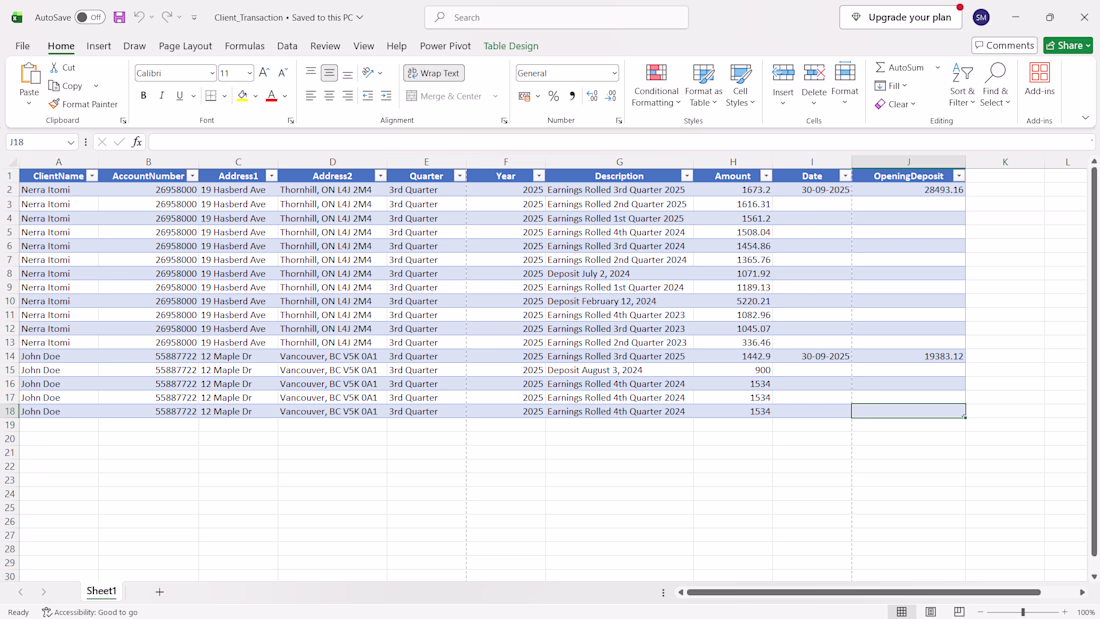Click the Search box
Image resolution: width=1100 pixels, height=619 pixels.
point(556,17)
